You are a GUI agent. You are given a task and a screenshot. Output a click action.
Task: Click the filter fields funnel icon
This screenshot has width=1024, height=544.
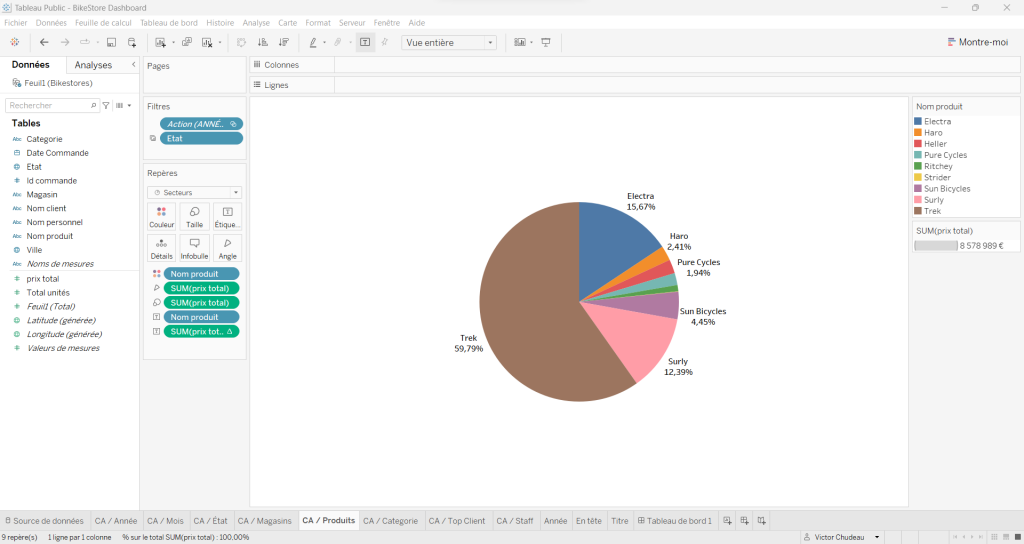(x=106, y=105)
